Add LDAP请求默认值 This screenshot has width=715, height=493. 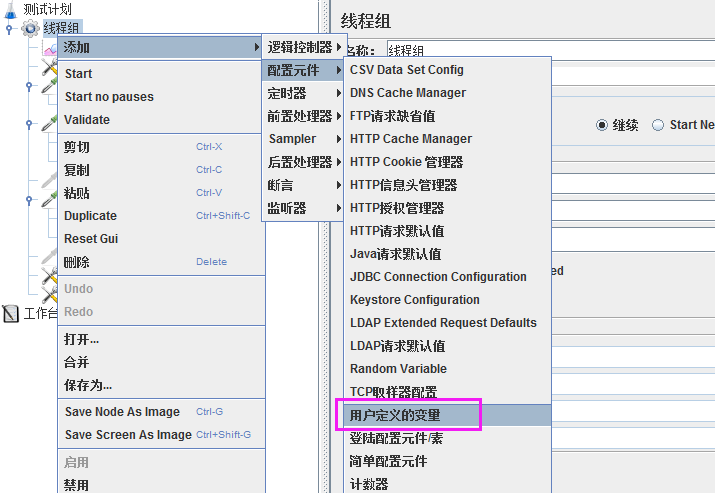[447, 346]
